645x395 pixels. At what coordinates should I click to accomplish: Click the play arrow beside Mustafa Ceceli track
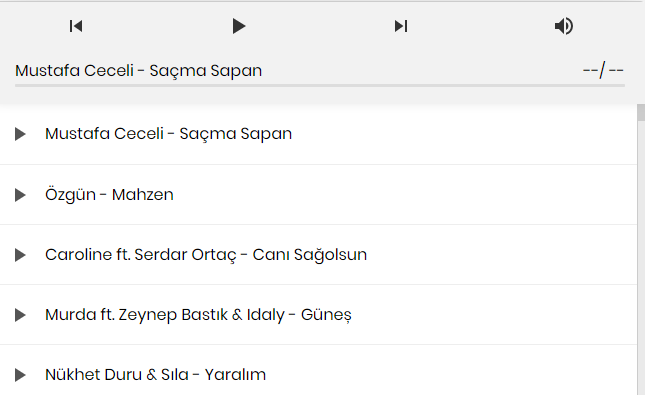(x=20, y=134)
